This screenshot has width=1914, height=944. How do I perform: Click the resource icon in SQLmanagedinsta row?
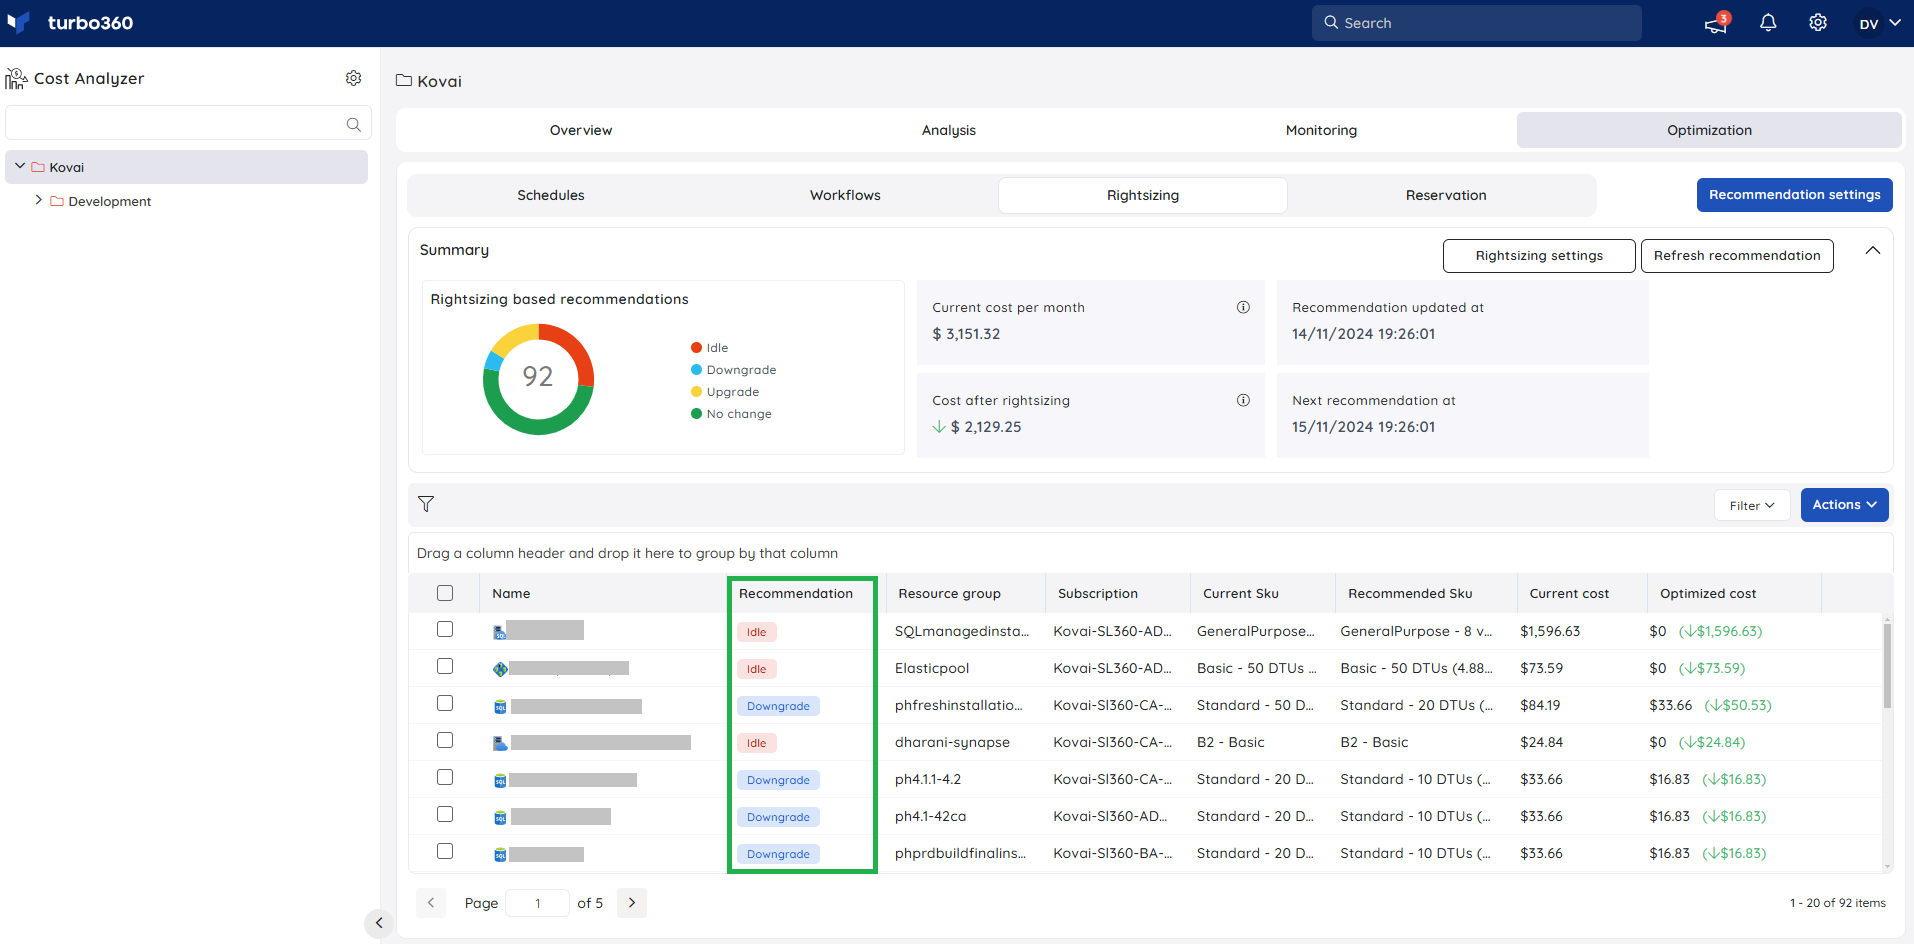(500, 632)
